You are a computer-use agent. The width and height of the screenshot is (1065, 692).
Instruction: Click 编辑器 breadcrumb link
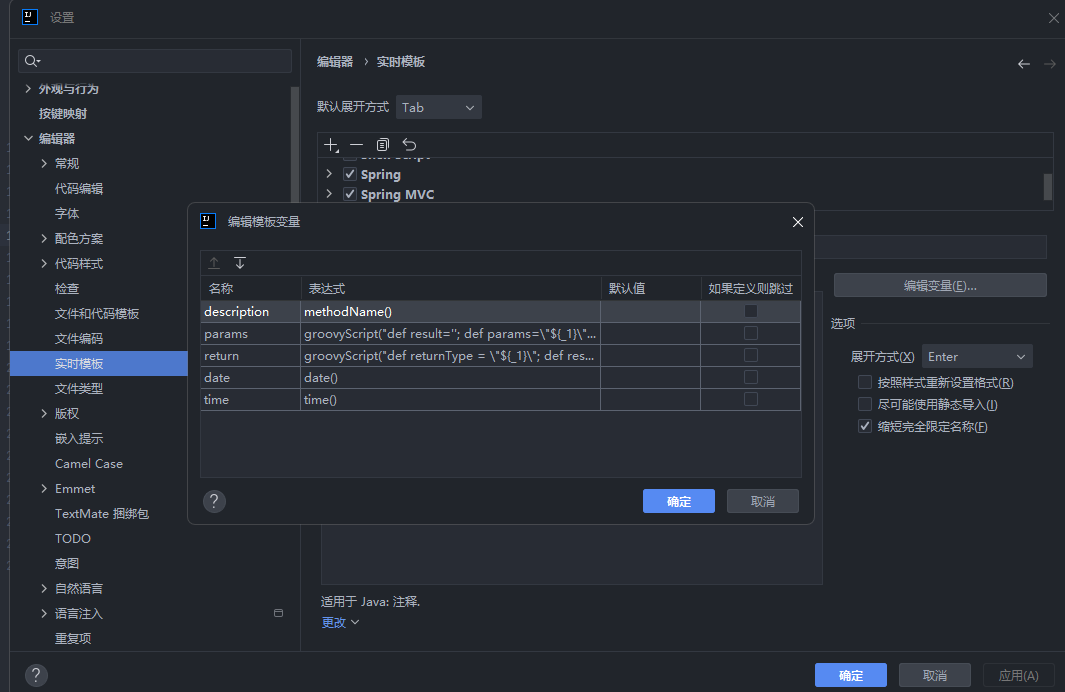[x=335, y=62]
